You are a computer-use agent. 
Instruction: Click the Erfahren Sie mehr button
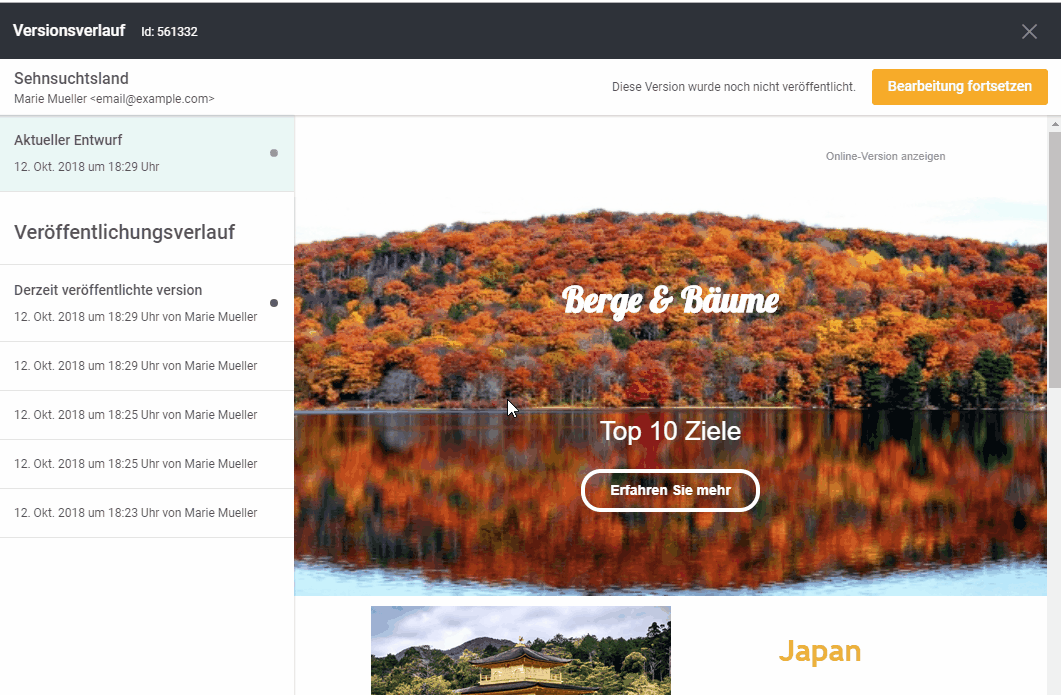pos(670,491)
